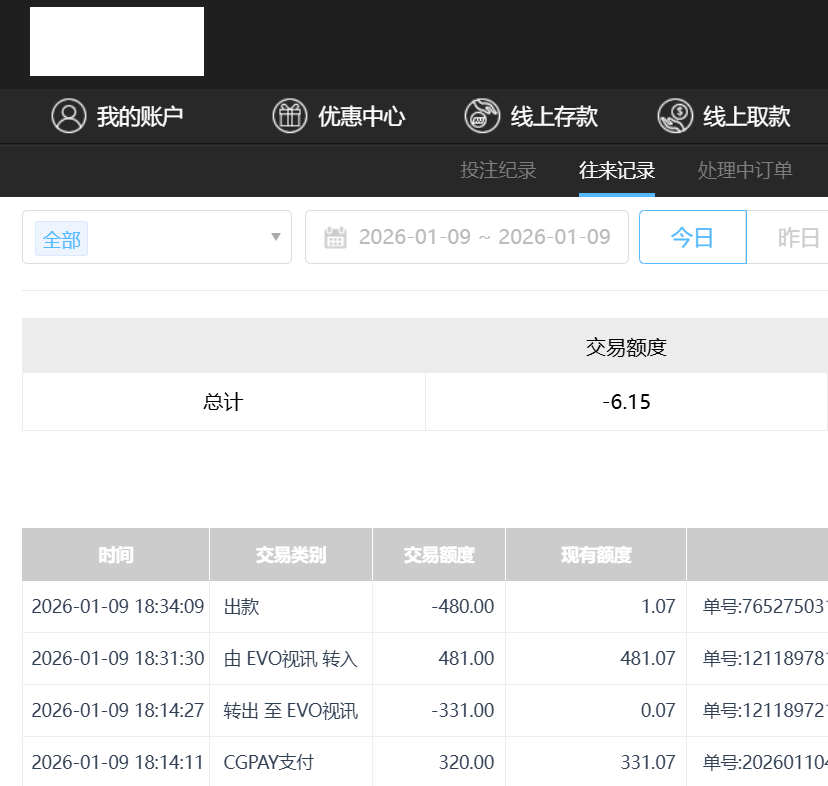Select the 出款 transaction row at 18:34:09
The image size is (828, 786).
click(x=241, y=606)
